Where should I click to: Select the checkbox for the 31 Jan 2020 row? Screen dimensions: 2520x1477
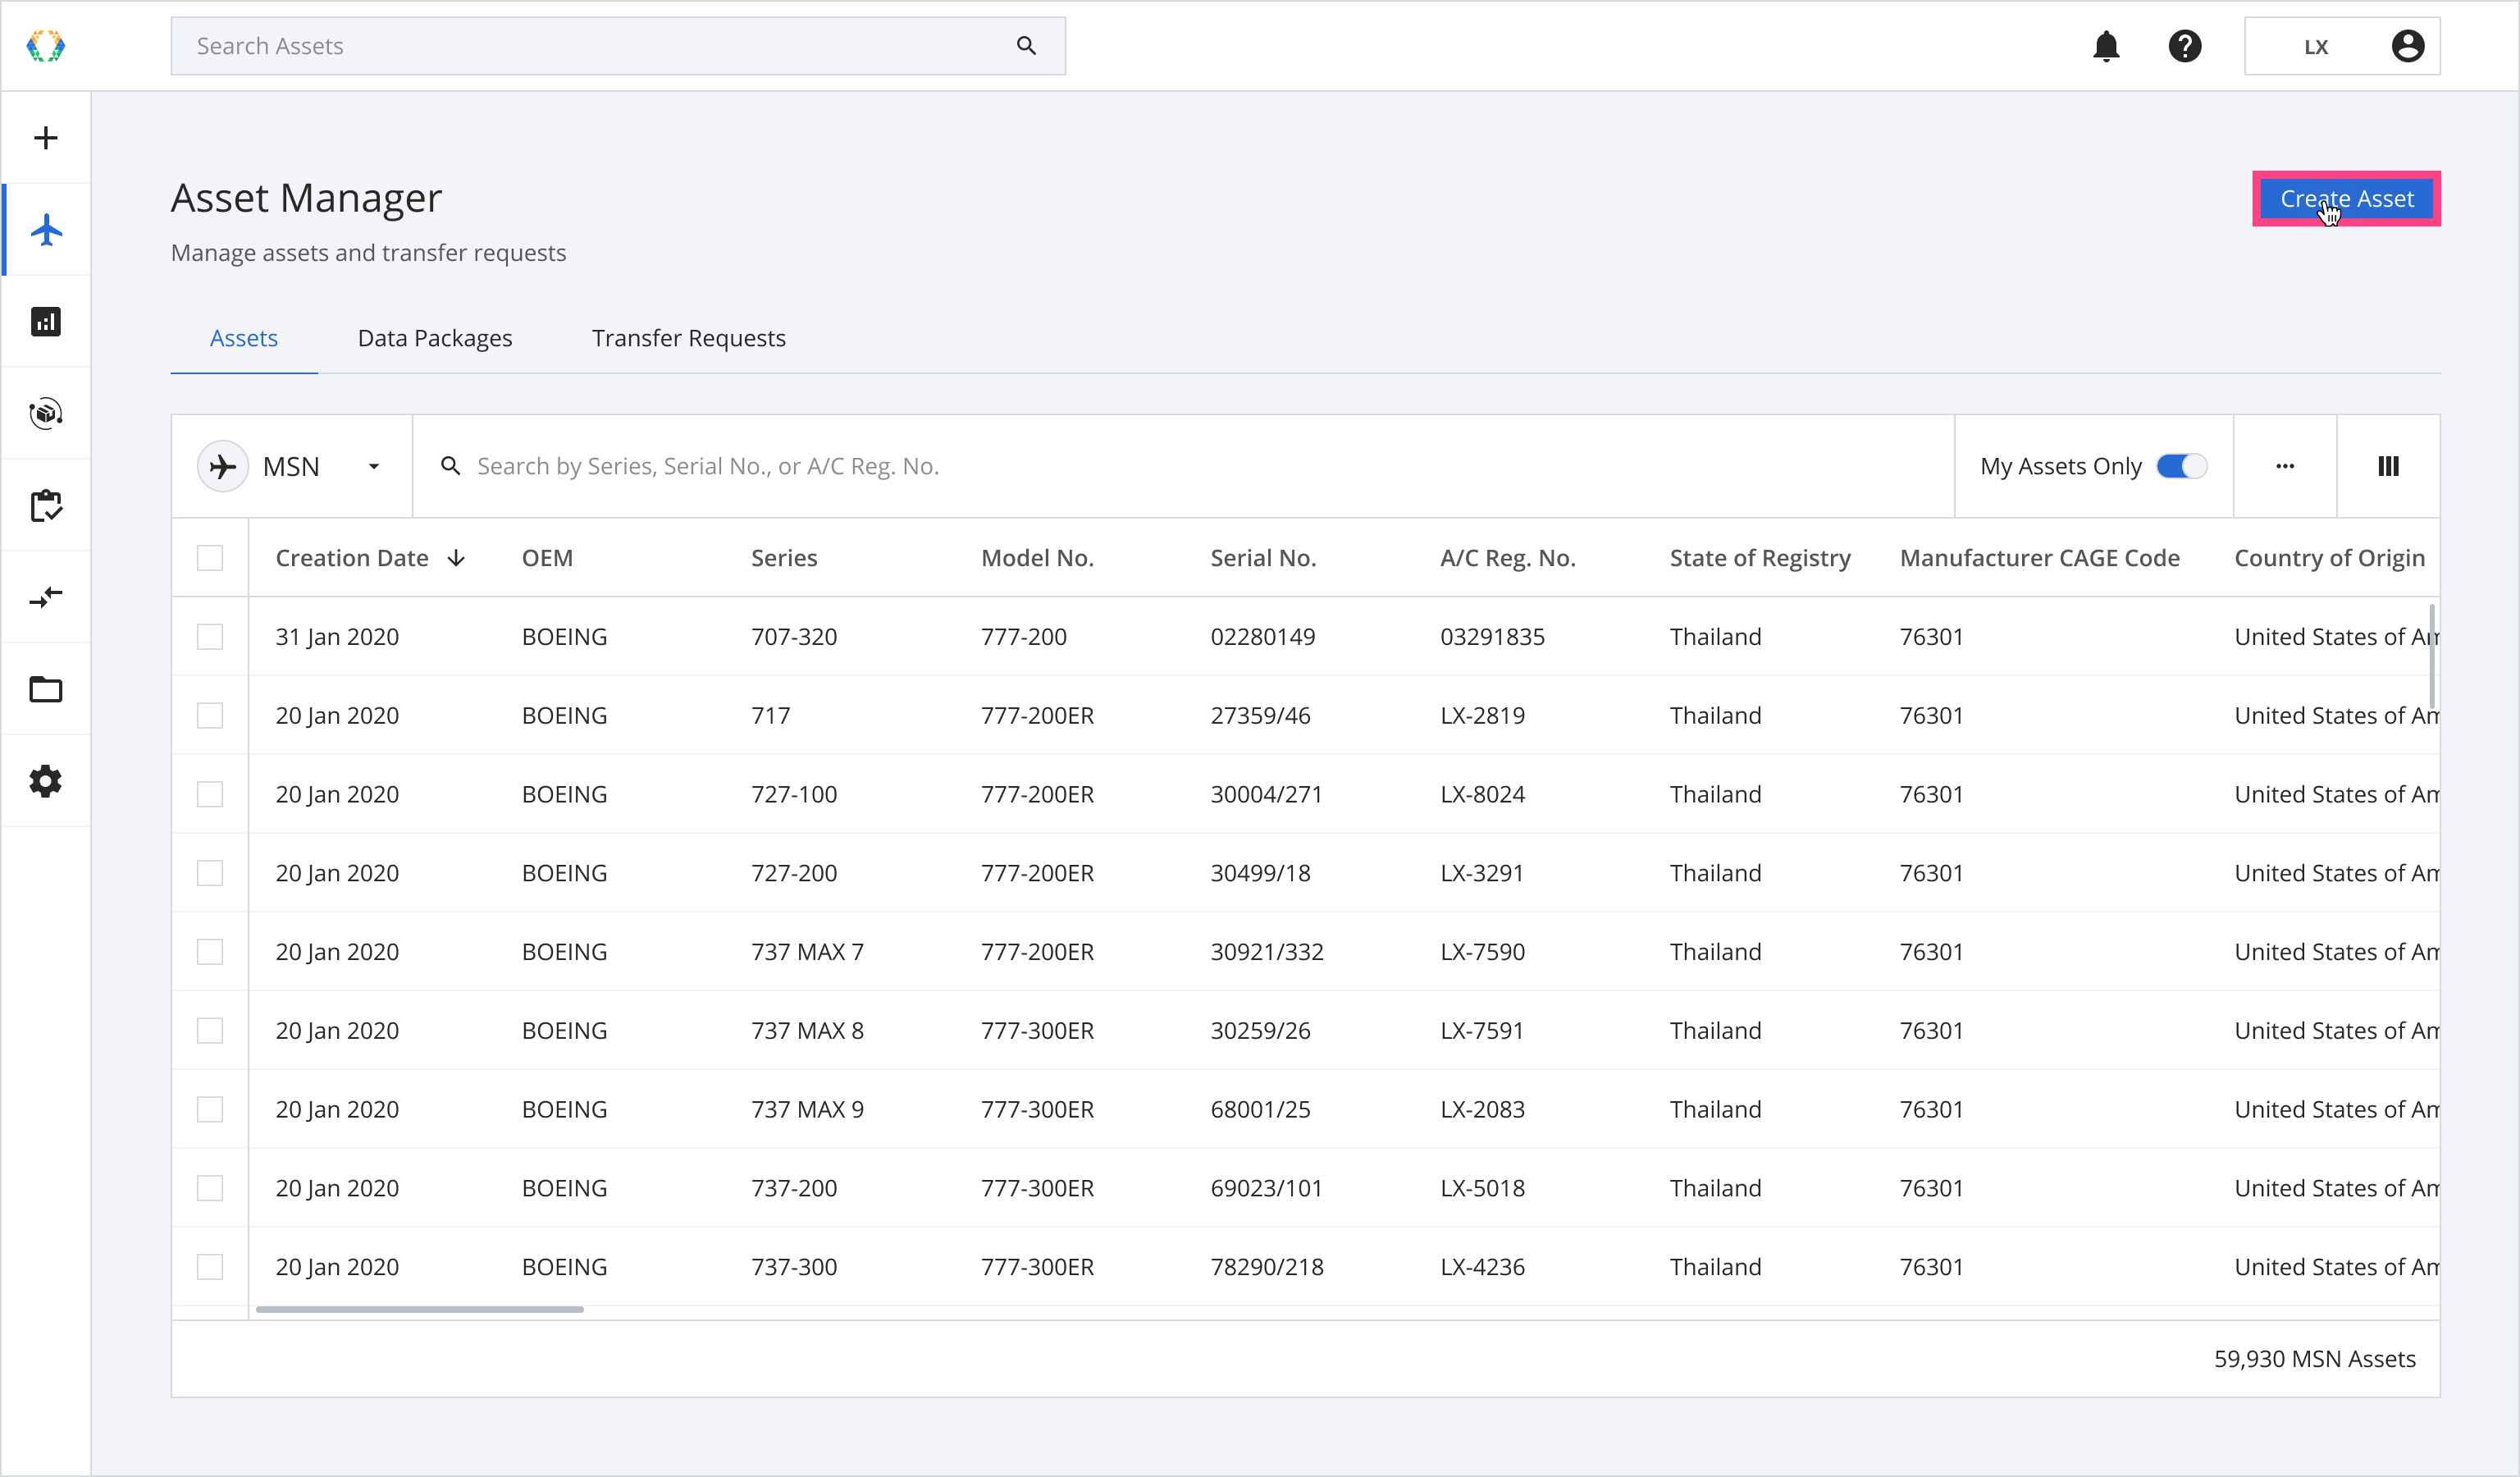click(x=210, y=637)
